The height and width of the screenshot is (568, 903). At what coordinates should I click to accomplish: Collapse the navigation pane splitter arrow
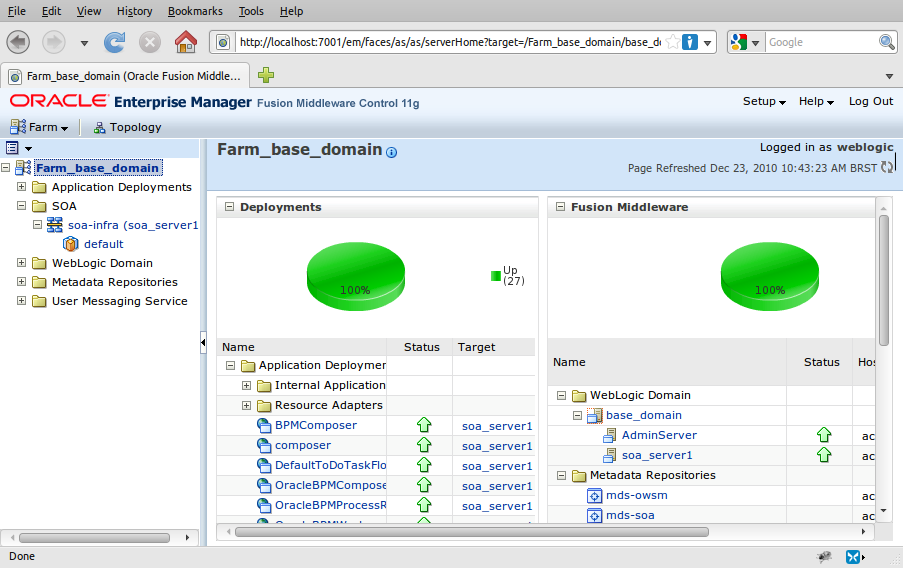coord(204,342)
